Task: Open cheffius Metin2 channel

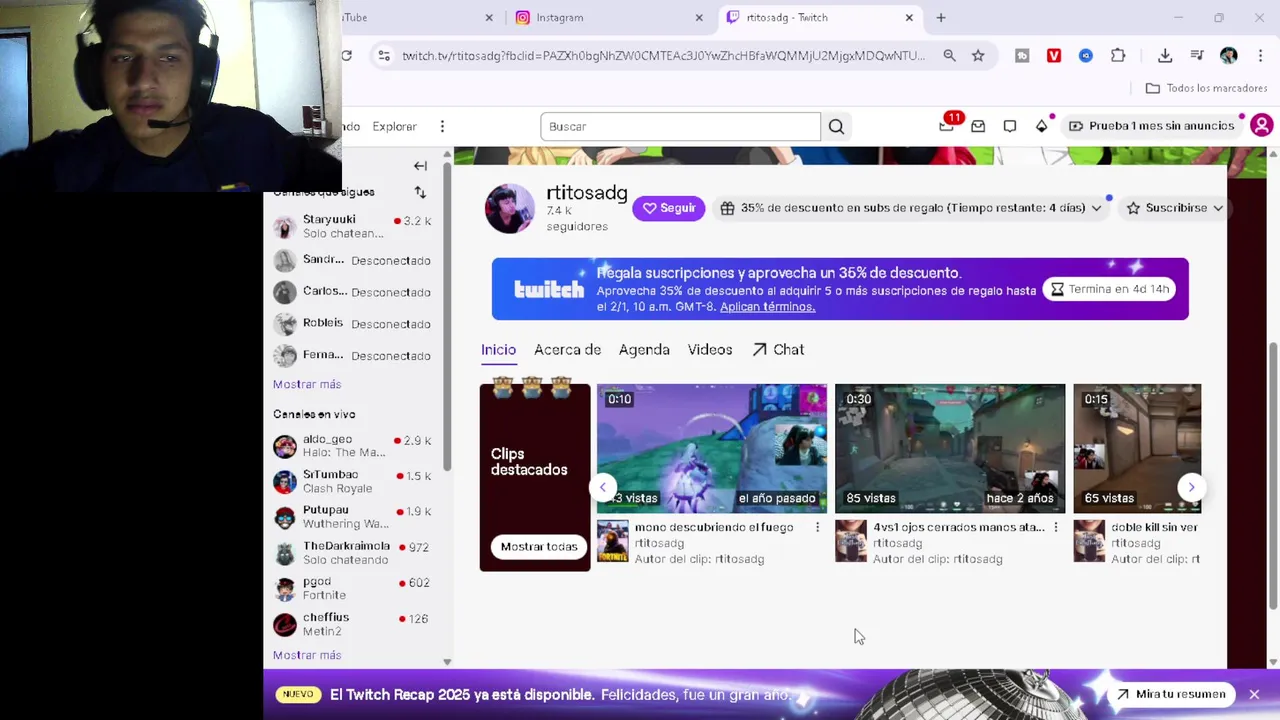Action: (353, 624)
